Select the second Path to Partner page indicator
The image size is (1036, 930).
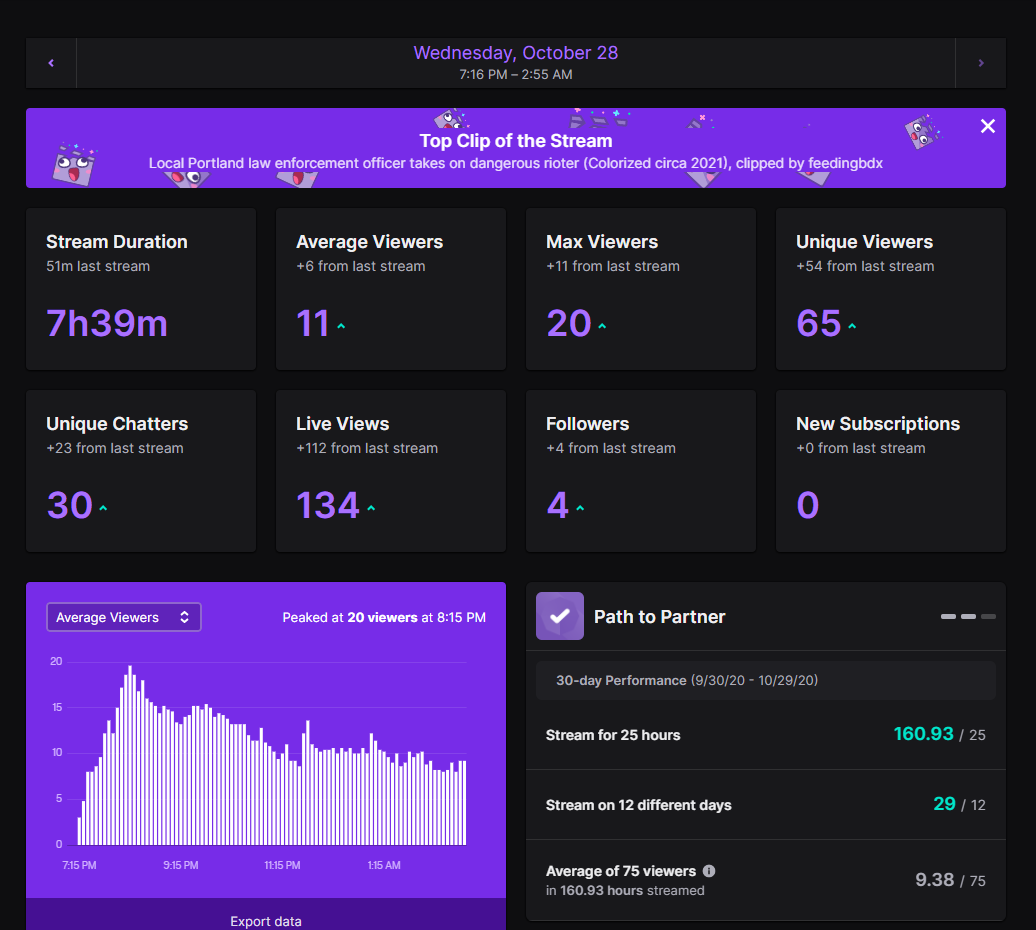pos(968,616)
